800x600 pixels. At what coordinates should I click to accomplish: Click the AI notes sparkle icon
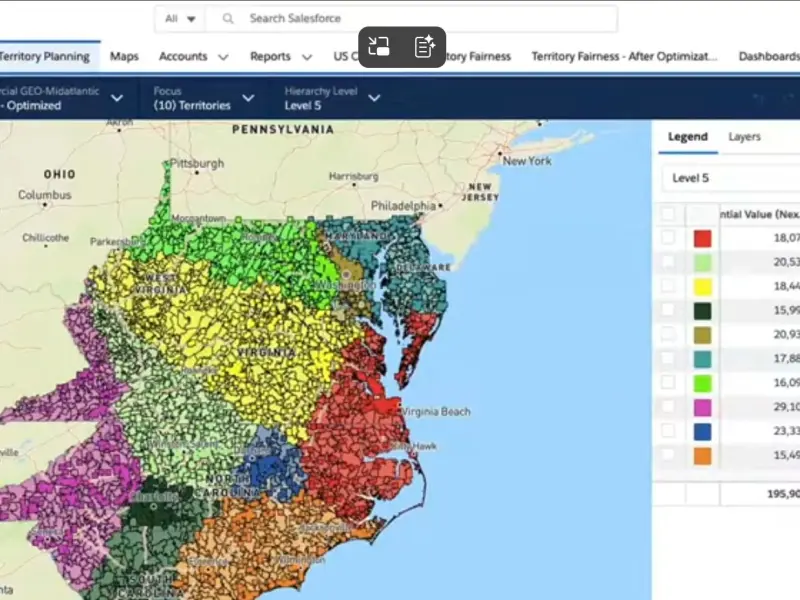coord(424,46)
